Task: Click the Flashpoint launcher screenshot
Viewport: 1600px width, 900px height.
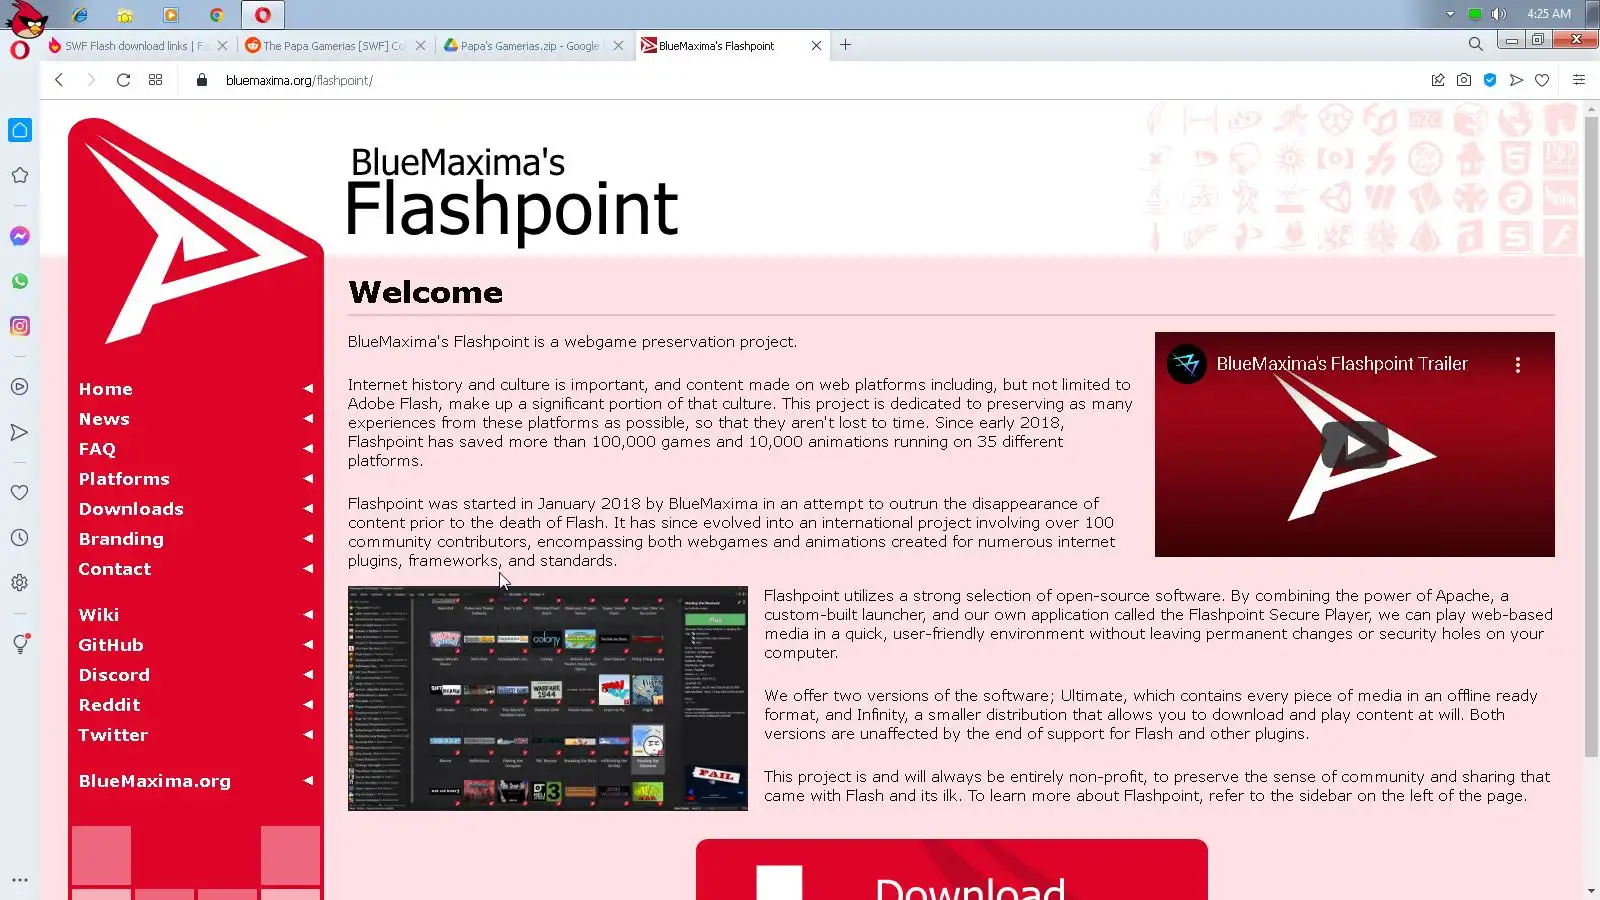Action: coord(547,698)
